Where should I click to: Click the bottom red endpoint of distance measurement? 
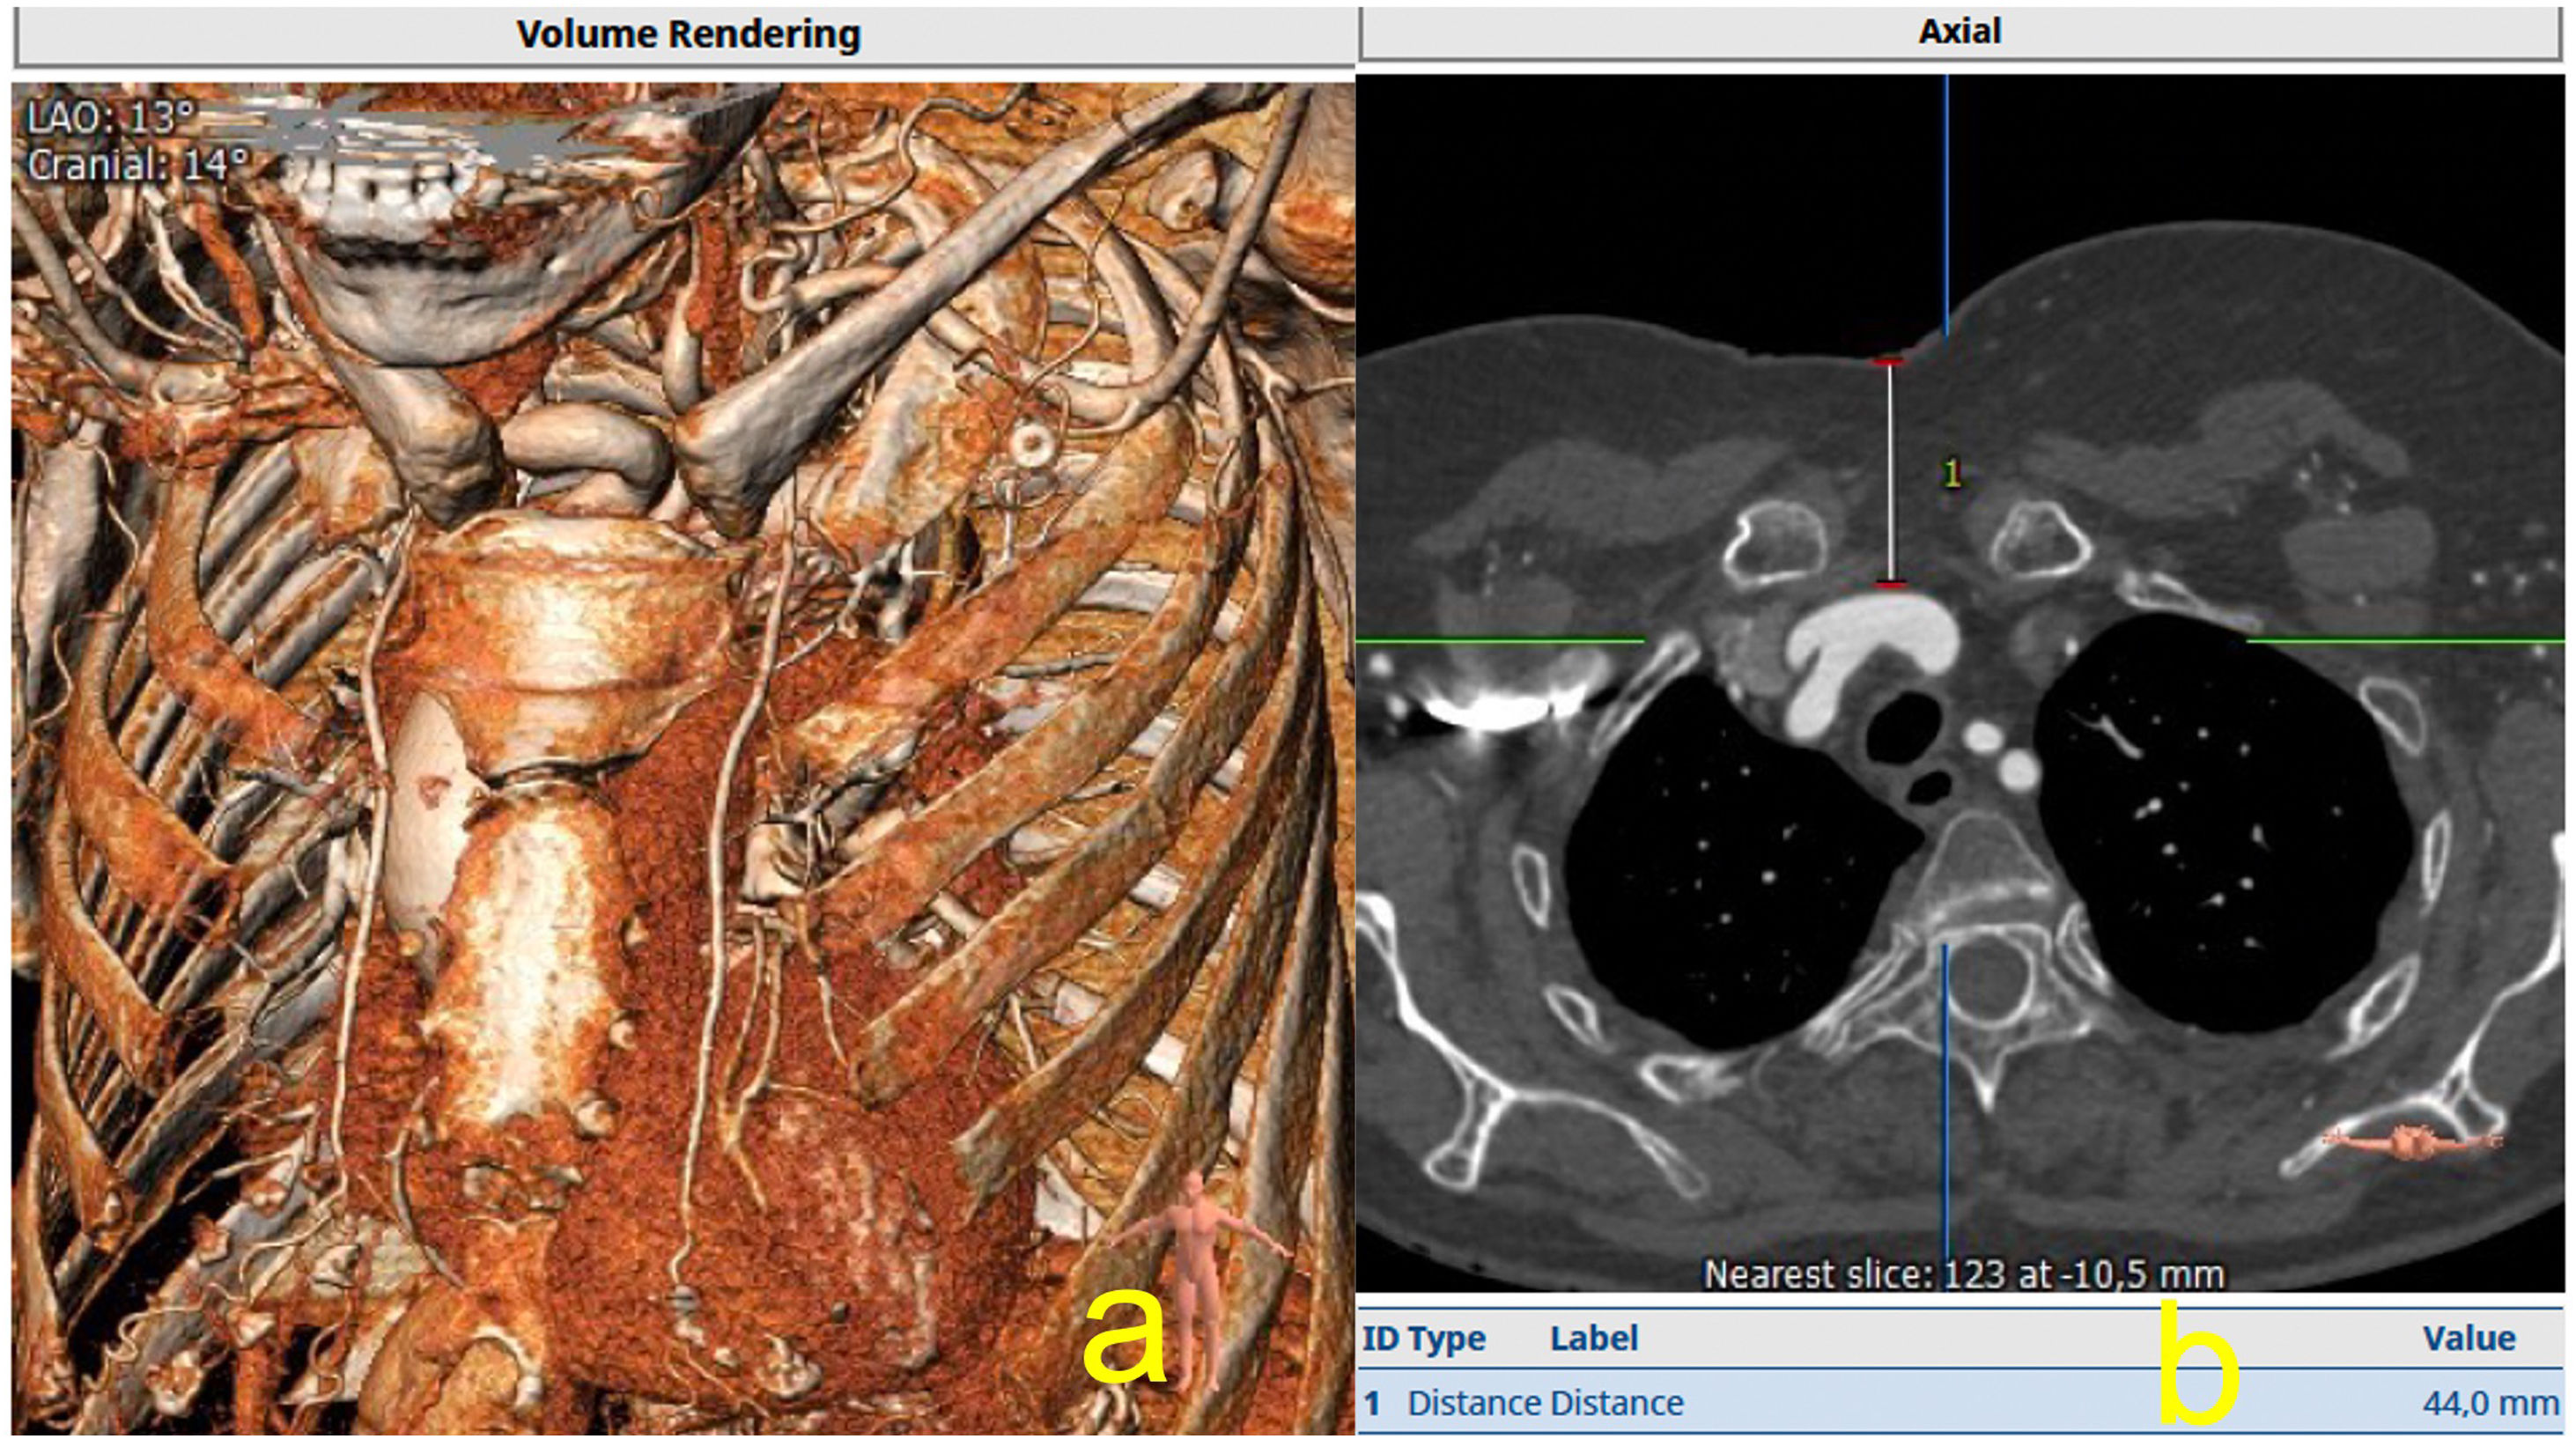[x=1889, y=584]
